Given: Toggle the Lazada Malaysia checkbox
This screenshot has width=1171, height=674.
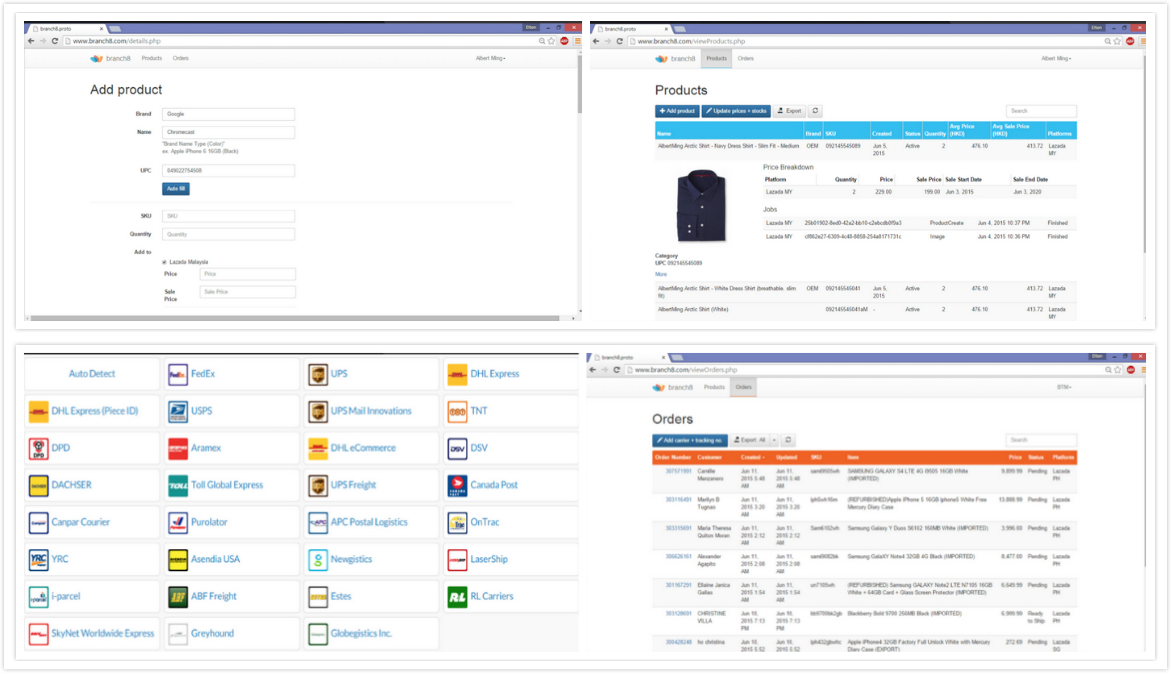Looking at the screenshot, I should [164, 262].
